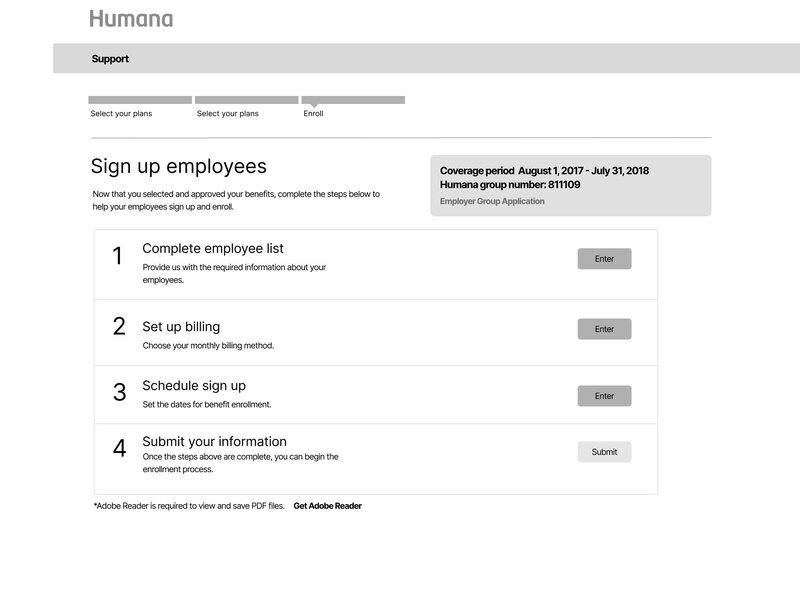Click the coverage period info box

click(x=570, y=186)
